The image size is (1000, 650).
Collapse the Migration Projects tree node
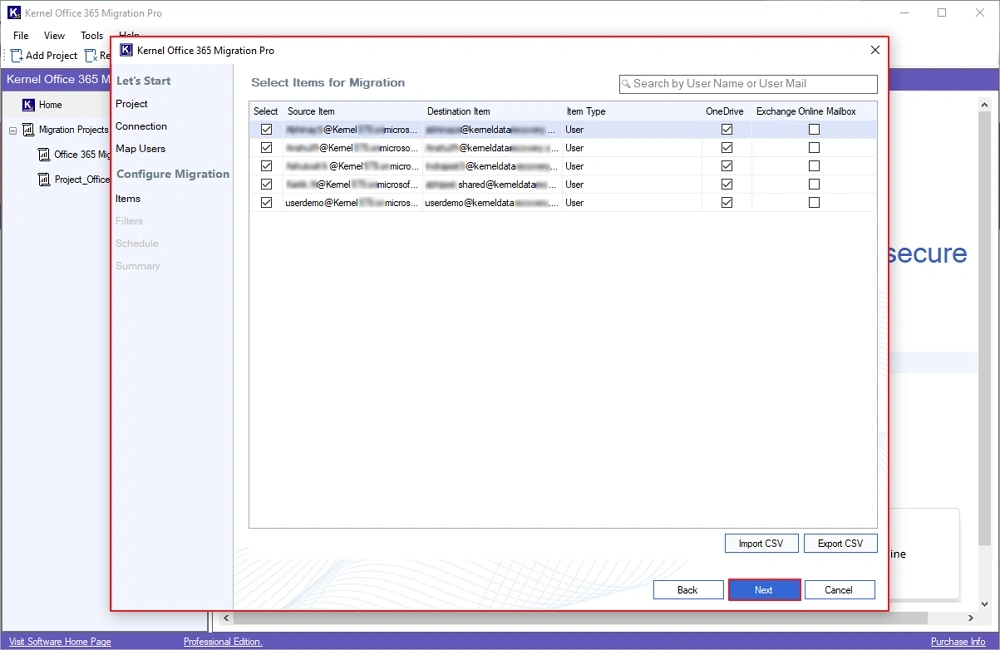tap(13, 130)
